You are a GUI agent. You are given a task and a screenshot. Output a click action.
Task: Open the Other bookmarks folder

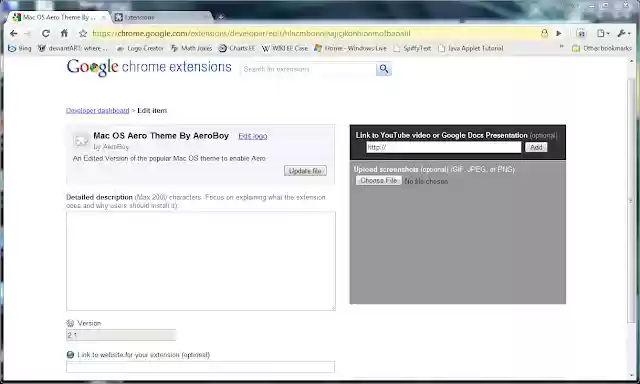[602, 48]
